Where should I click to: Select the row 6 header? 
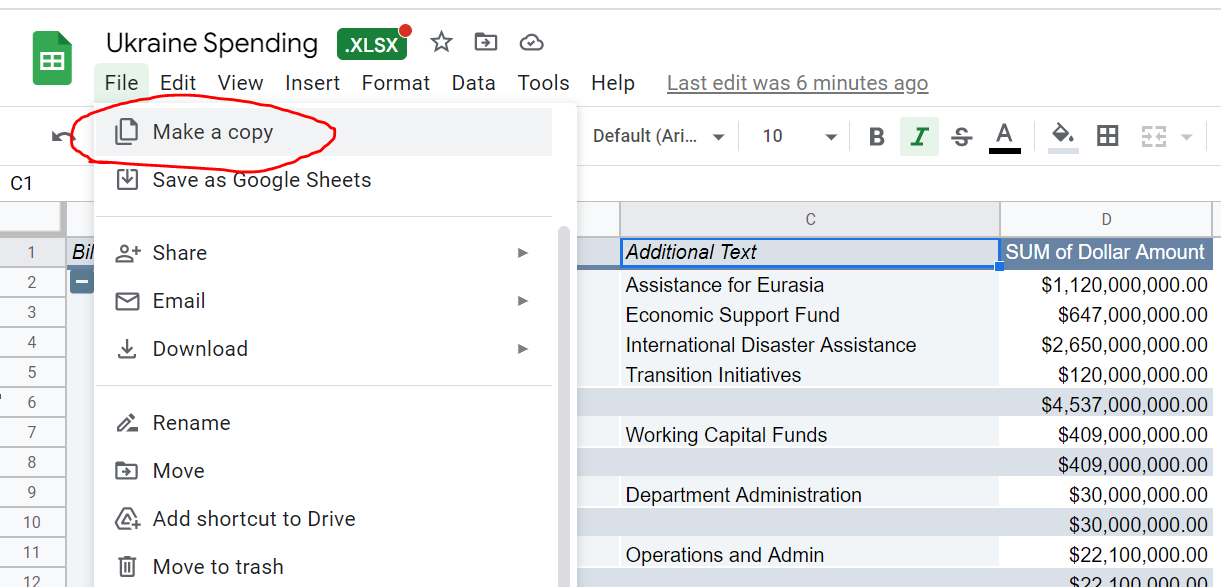click(x=32, y=401)
